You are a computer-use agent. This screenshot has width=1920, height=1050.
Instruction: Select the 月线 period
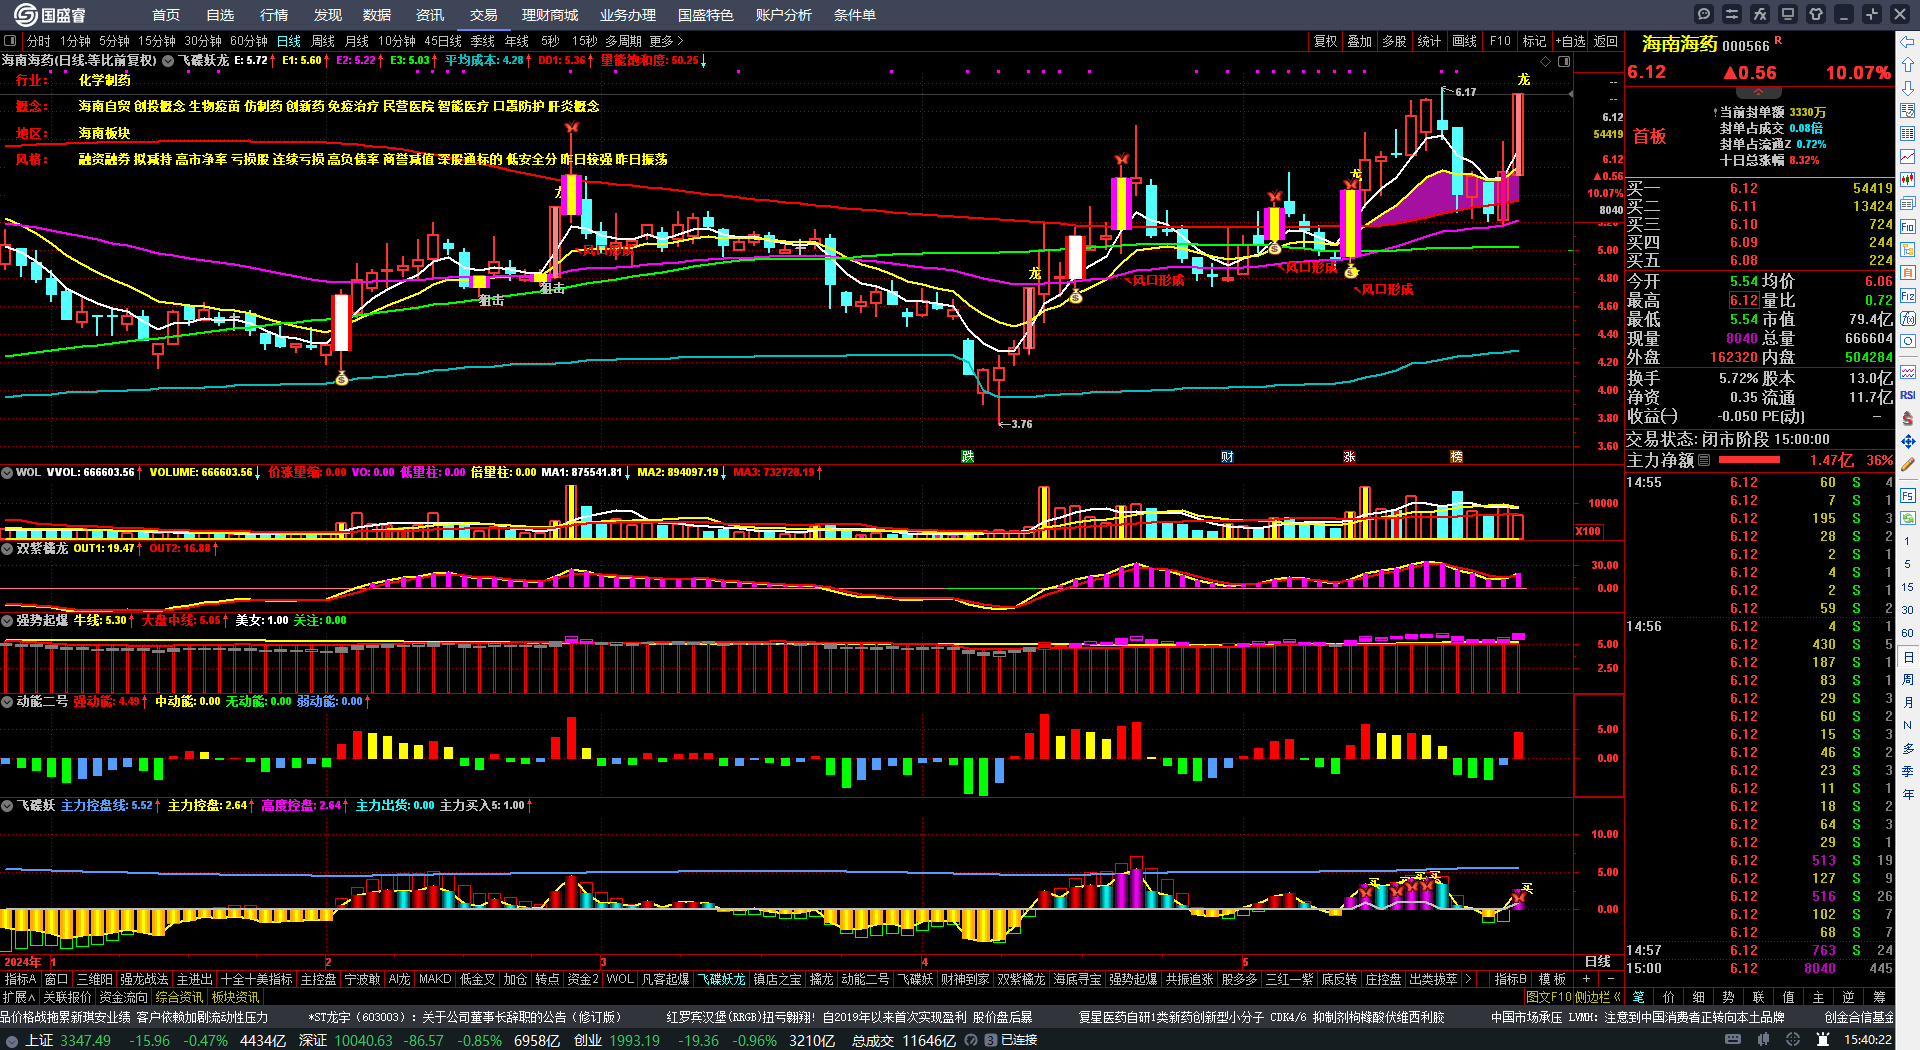pos(357,41)
